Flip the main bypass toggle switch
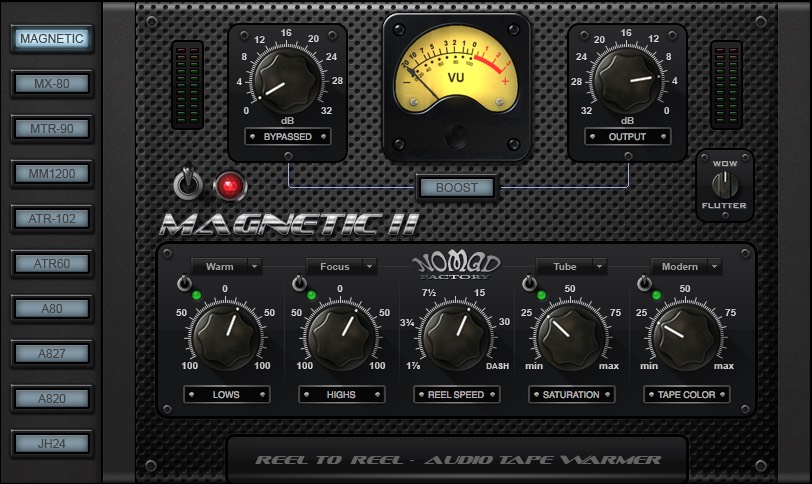The height and width of the screenshot is (484, 812). (x=187, y=183)
